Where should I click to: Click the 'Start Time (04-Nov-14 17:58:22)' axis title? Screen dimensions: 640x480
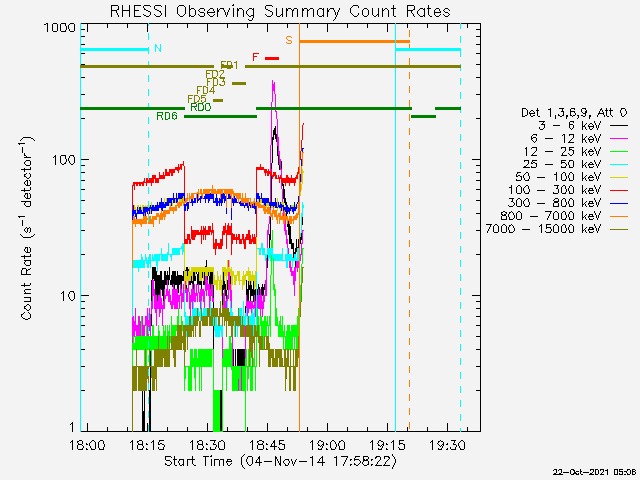(280, 461)
